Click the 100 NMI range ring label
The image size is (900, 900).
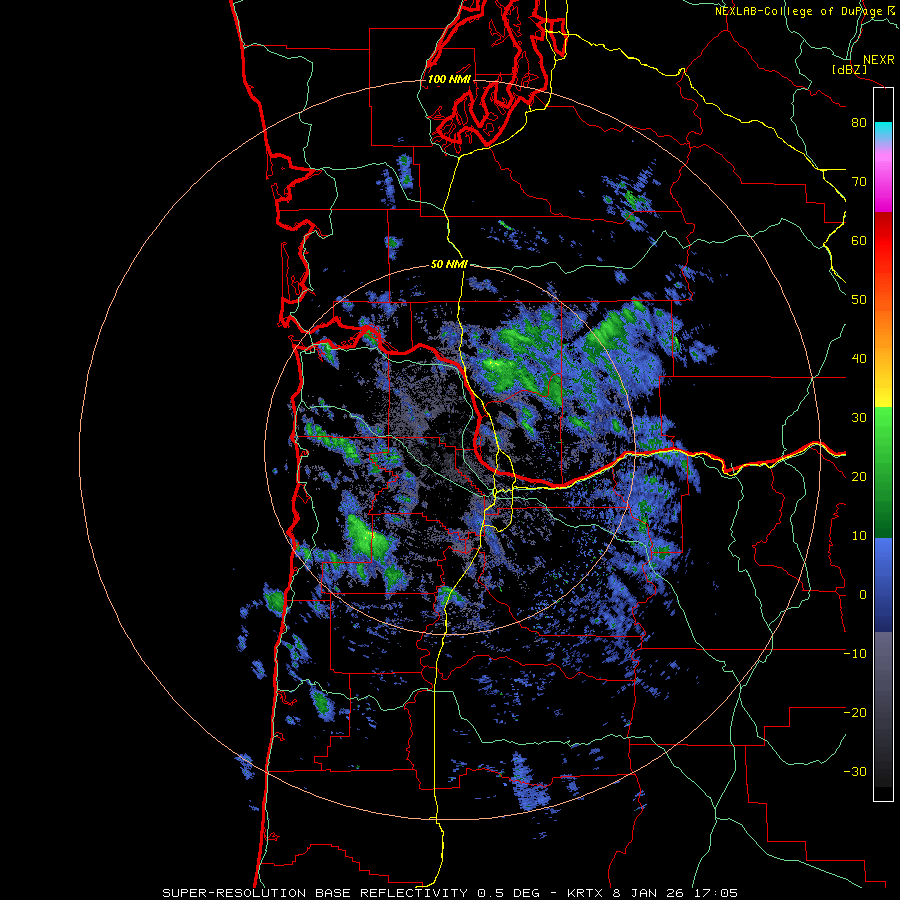(x=449, y=79)
